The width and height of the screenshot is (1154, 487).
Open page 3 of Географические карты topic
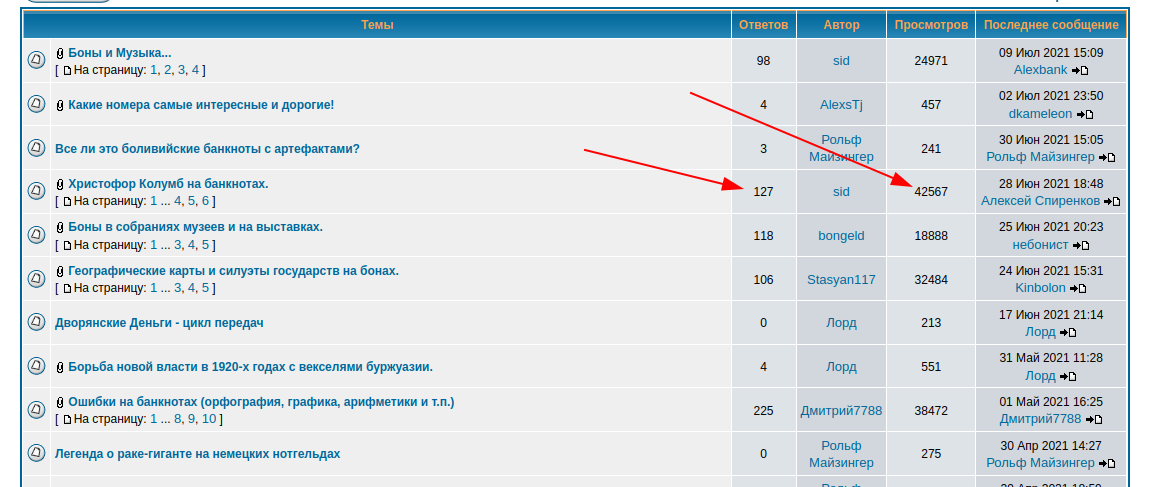(x=178, y=288)
